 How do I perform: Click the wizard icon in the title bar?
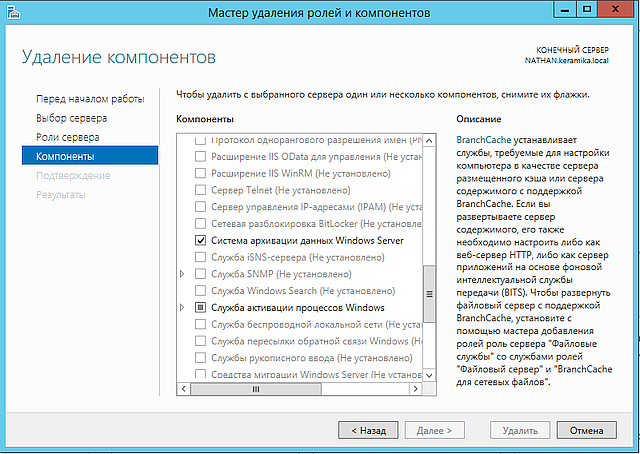click(13, 13)
